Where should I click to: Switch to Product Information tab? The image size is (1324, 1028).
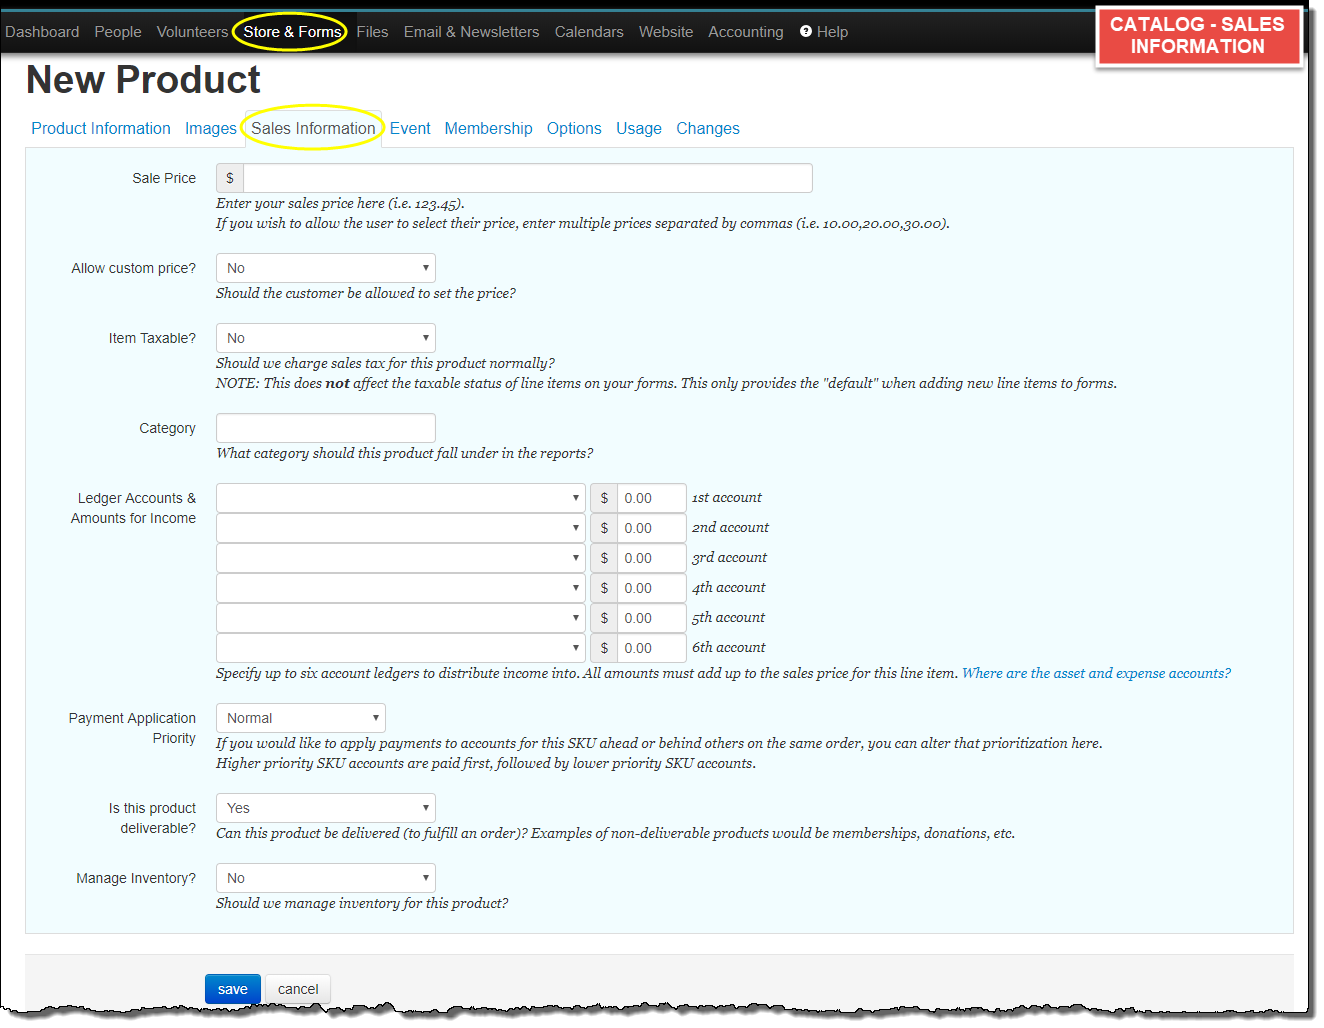(101, 128)
